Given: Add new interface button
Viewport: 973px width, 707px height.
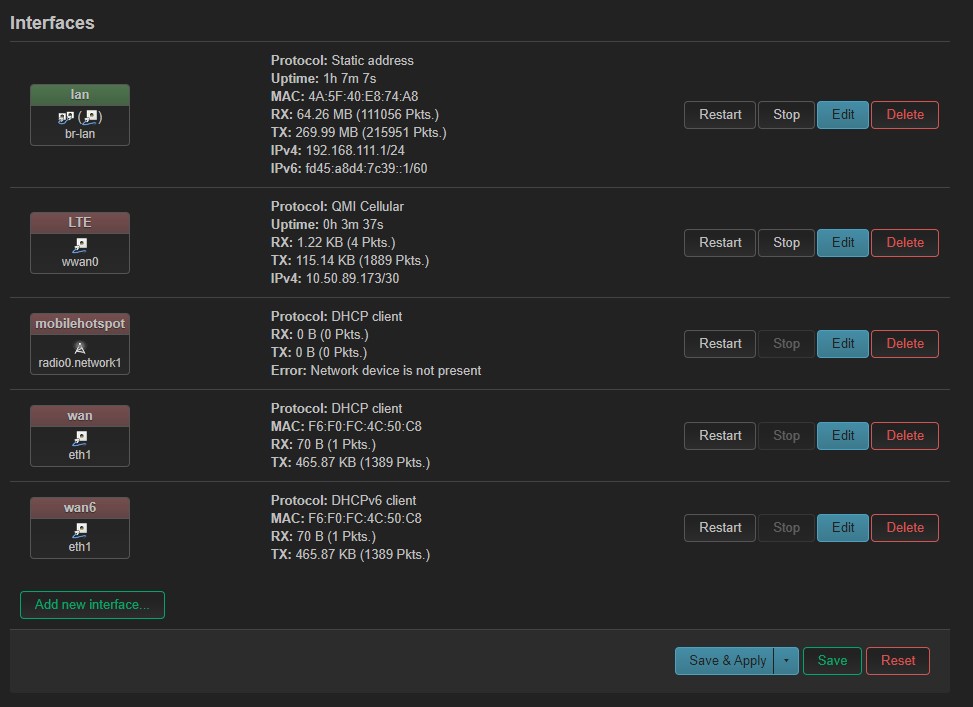Looking at the screenshot, I should pyautogui.click(x=92, y=605).
